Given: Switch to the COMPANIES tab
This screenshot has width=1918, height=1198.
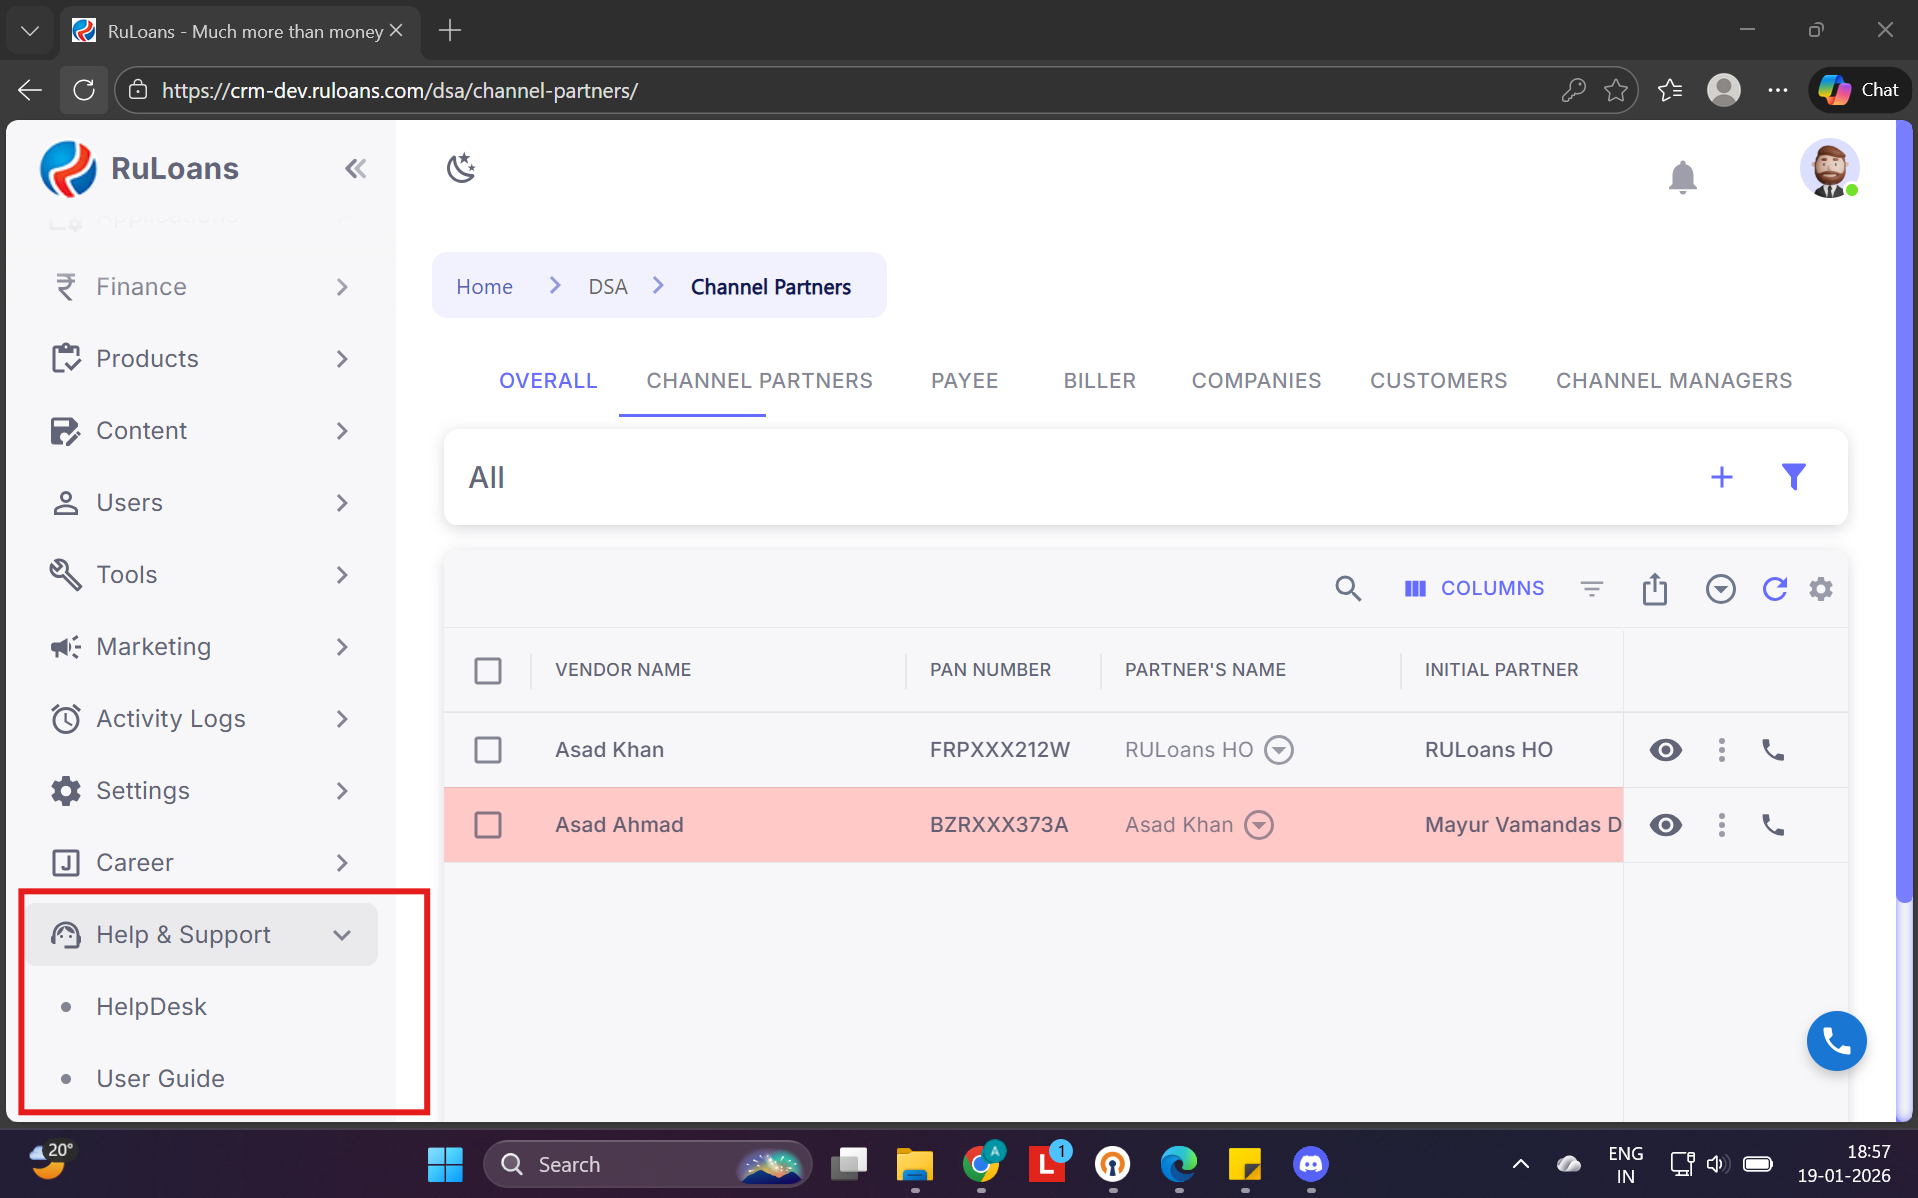Looking at the screenshot, I should pyautogui.click(x=1256, y=381).
